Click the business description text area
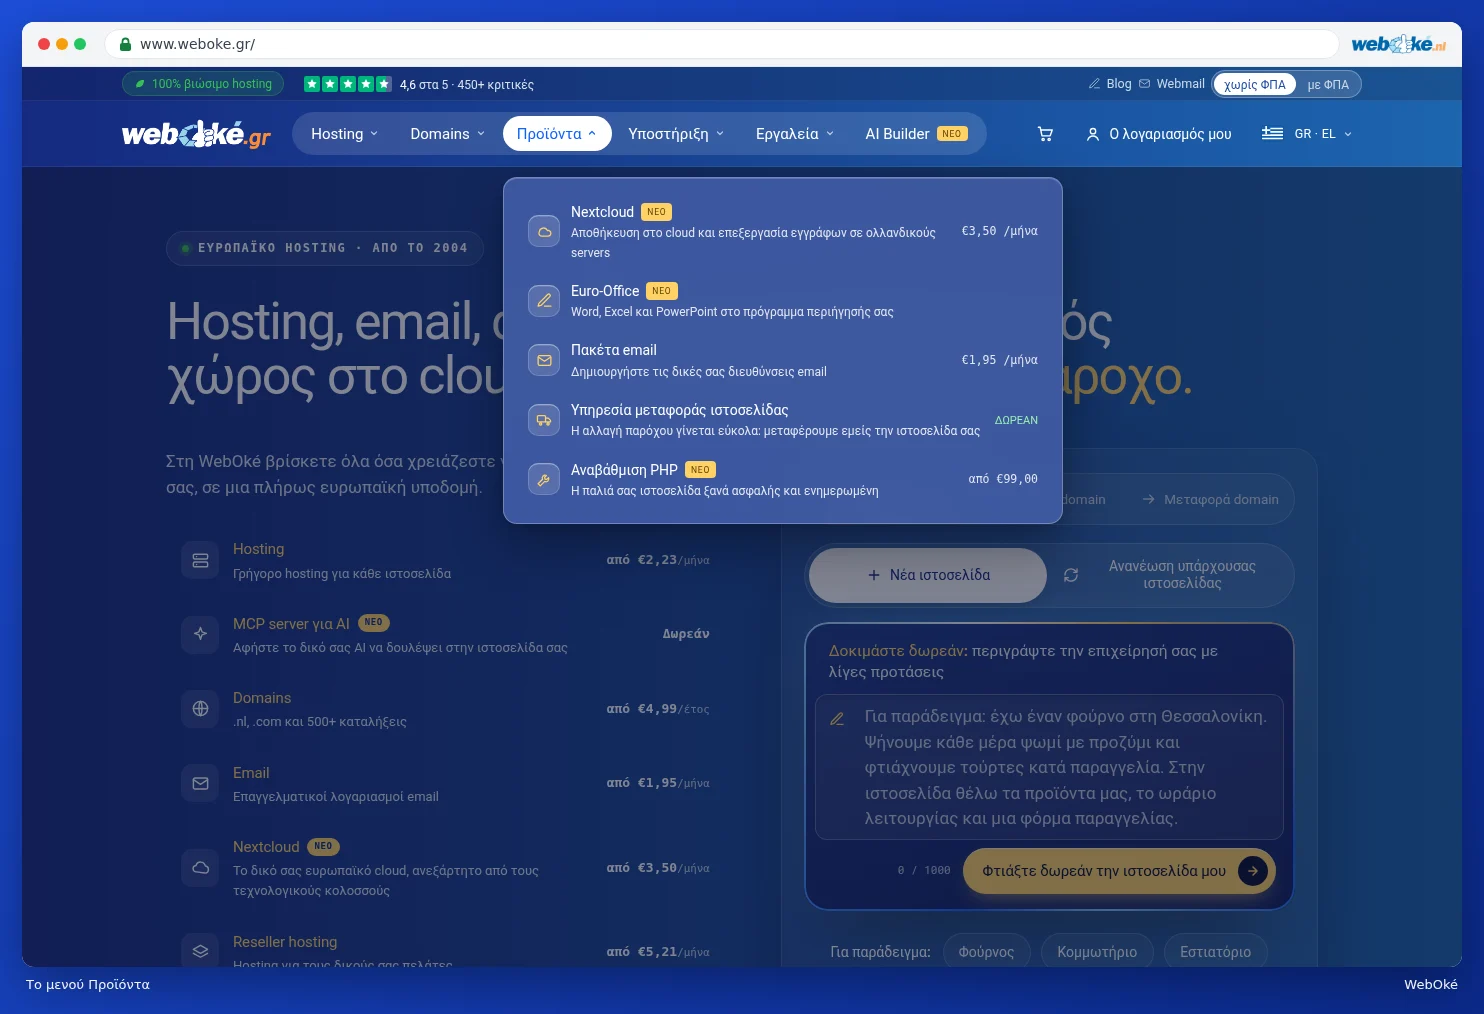 [x=1049, y=767]
